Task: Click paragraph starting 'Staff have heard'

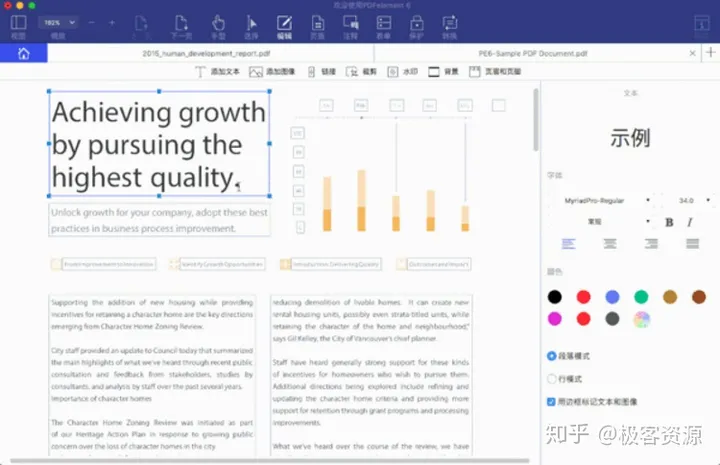Action: click(x=371, y=392)
